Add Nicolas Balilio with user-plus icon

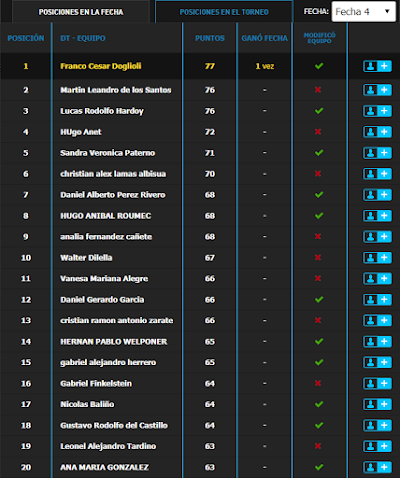click(x=377, y=404)
